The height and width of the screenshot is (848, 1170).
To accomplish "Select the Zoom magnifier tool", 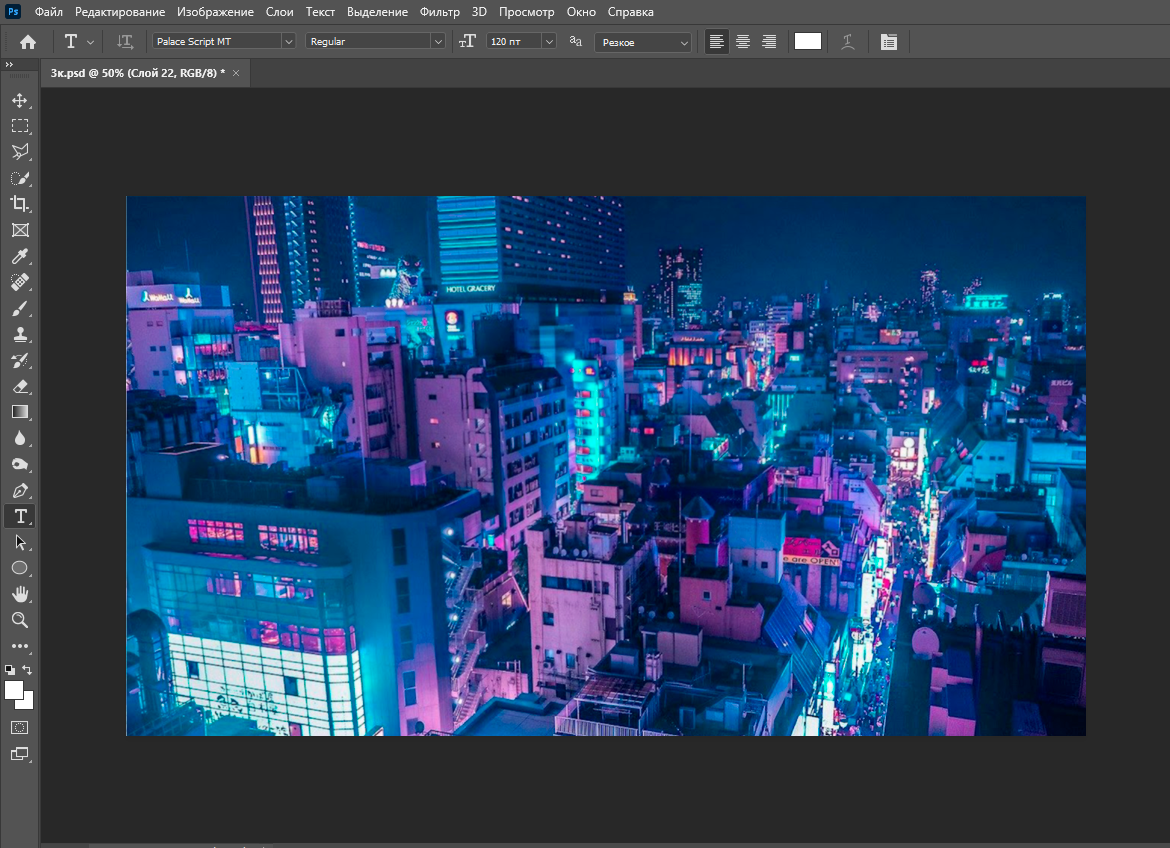I will 19,620.
